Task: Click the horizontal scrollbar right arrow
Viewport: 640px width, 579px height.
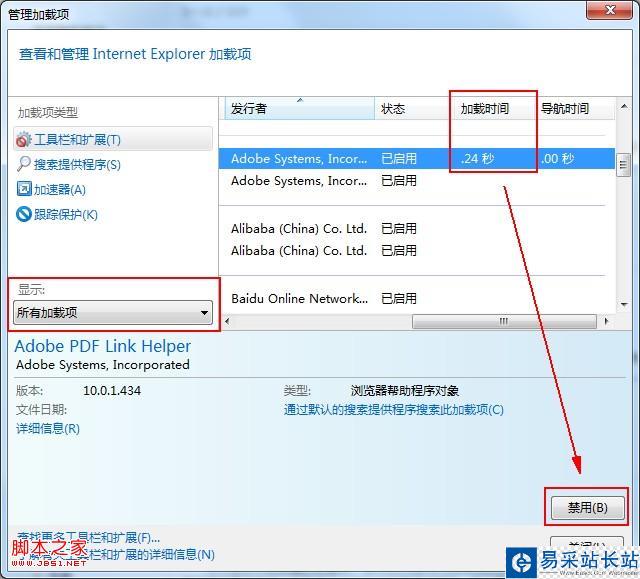Action: pos(607,321)
